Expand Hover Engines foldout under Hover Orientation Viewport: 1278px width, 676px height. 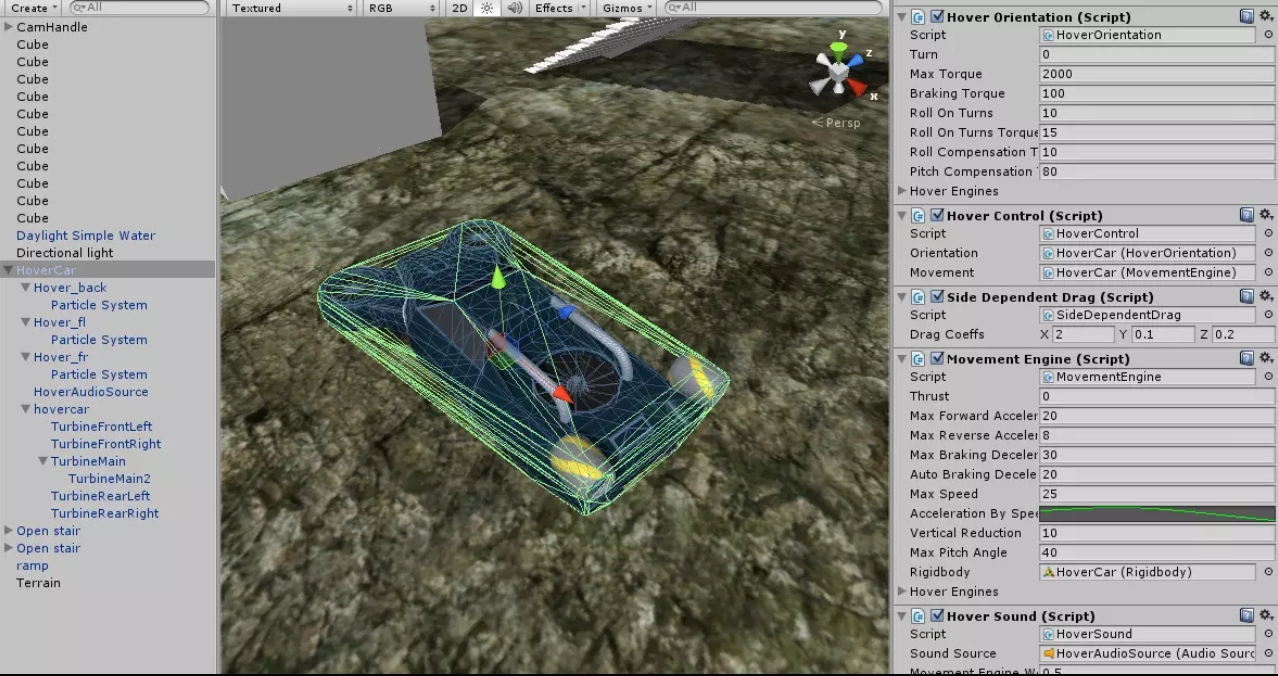click(x=902, y=191)
